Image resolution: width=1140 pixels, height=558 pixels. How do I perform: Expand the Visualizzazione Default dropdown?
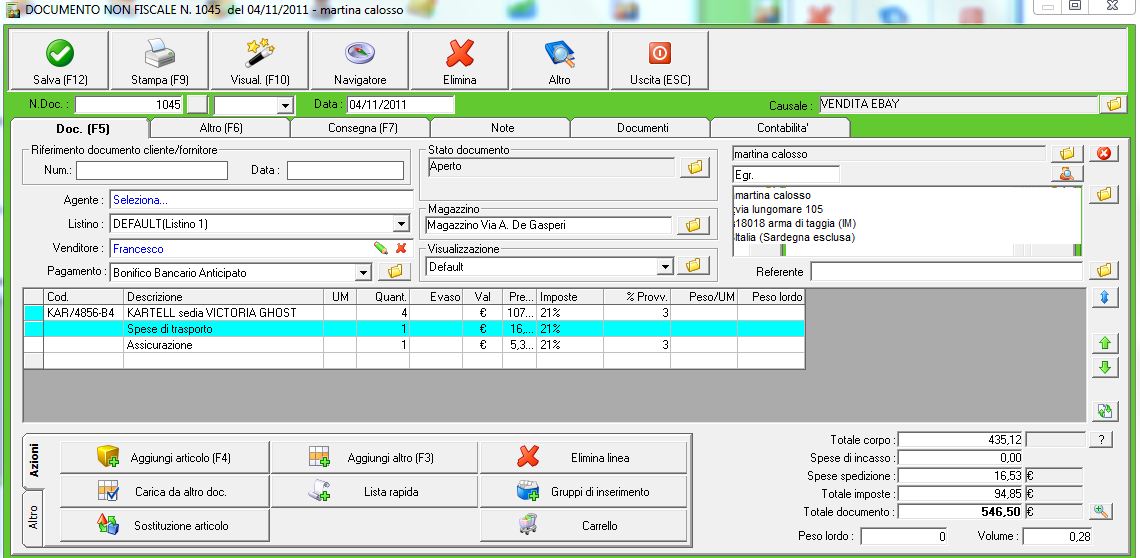tap(665, 267)
